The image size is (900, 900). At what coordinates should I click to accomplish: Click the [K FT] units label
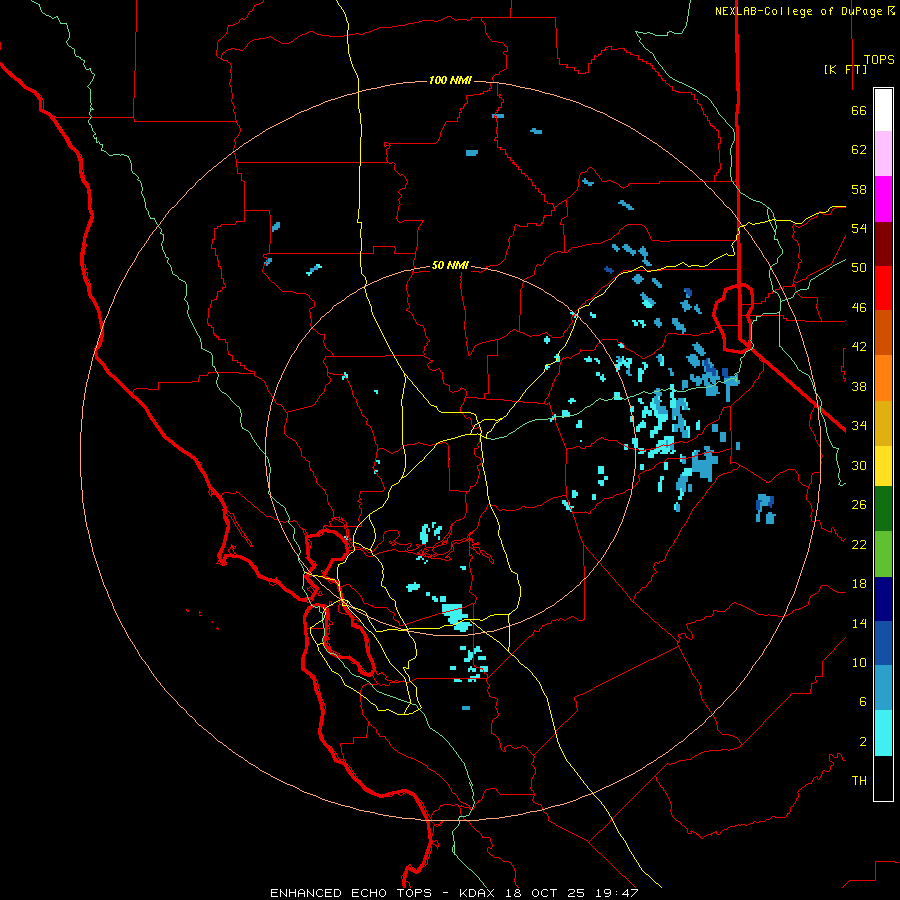[845, 69]
